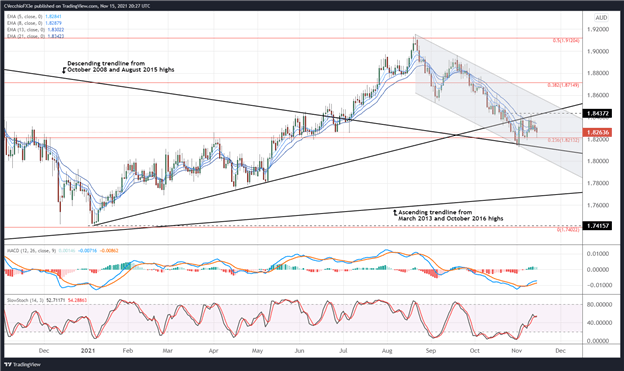The width and height of the screenshot is (624, 371).
Task: Click the 1.84372 price label on axis
Action: pos(598,114)
